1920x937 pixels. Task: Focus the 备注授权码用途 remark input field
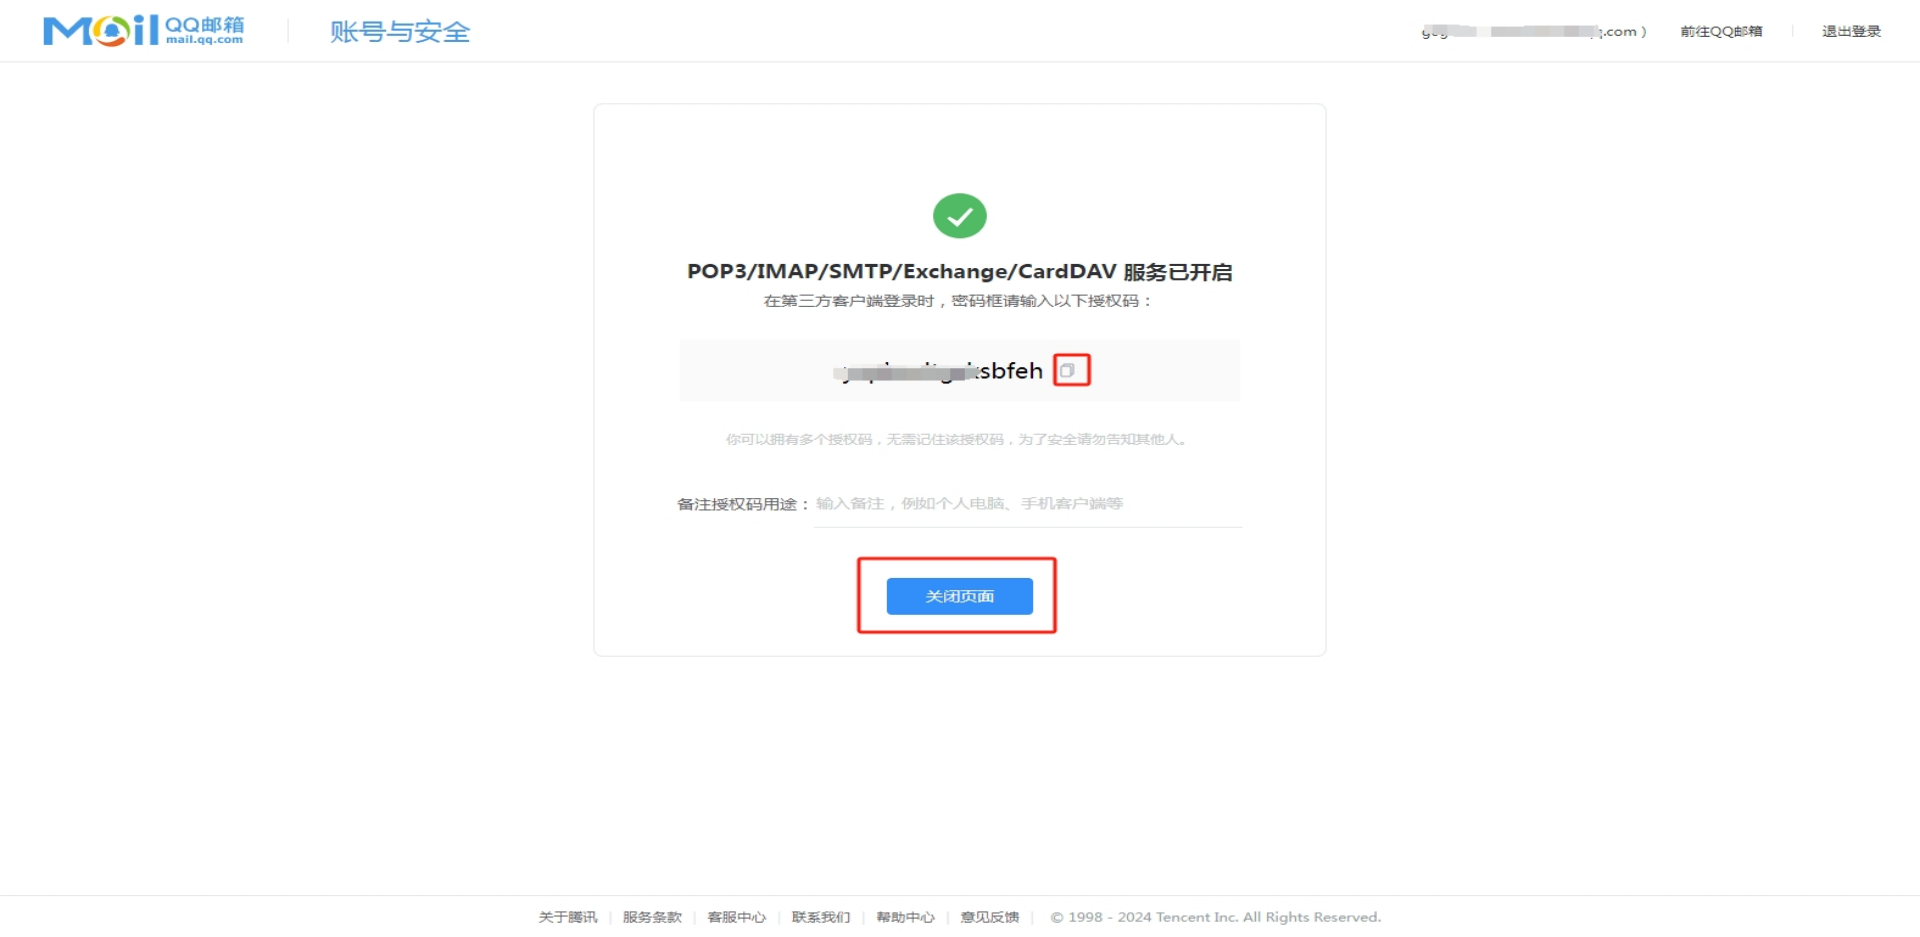pos(1027,504)
